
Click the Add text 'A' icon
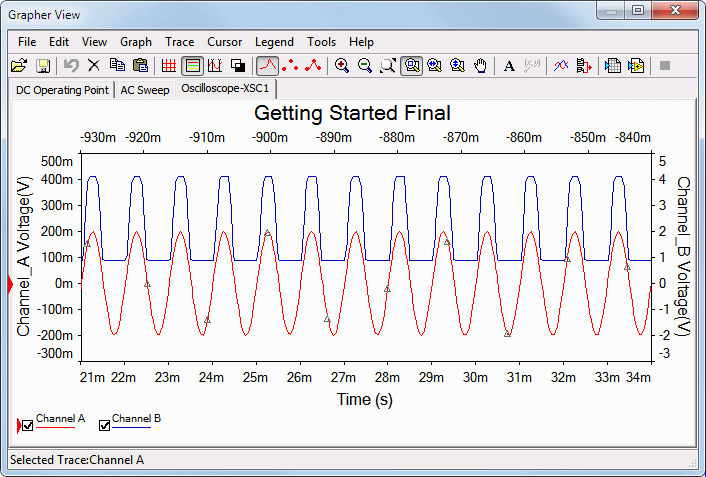pyautogui.click(x=509, y=66)
